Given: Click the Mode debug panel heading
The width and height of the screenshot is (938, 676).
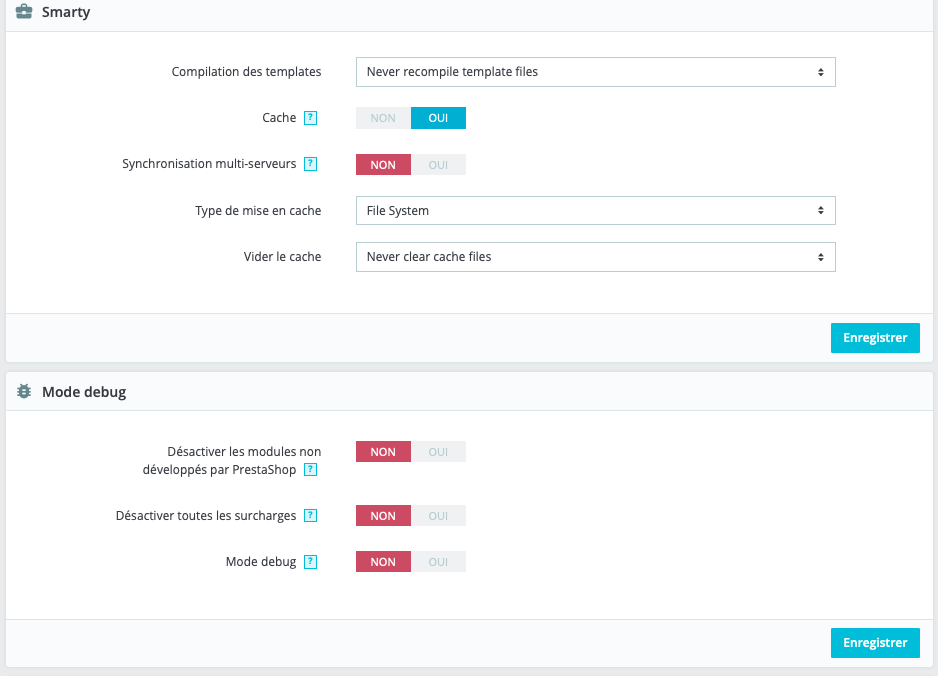Looking at the screenshot, I should (x=84, y=392).
